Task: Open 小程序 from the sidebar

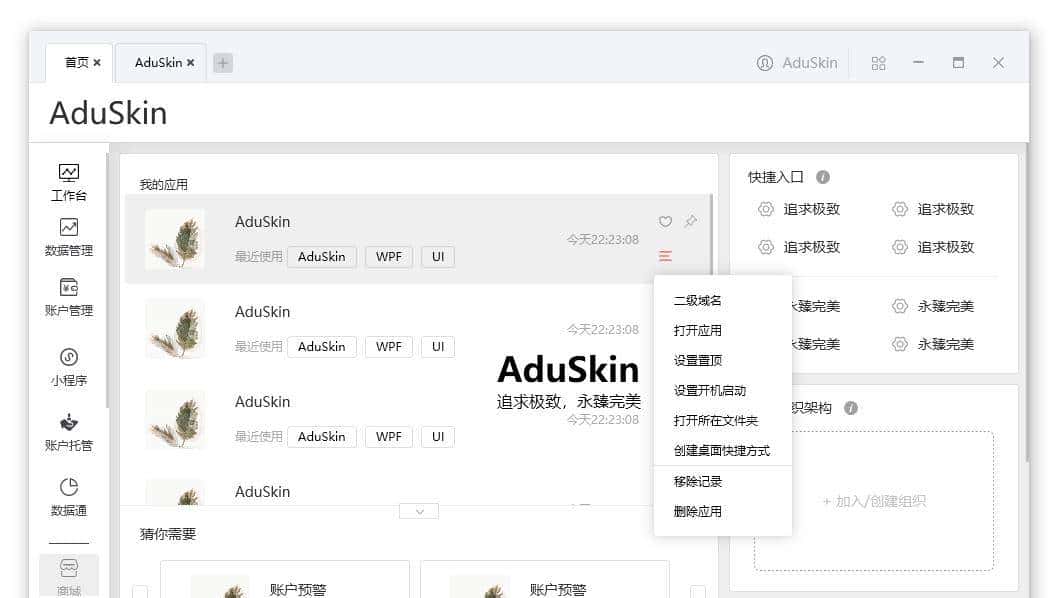Action: pyautogui.click(x=68, y=358)
